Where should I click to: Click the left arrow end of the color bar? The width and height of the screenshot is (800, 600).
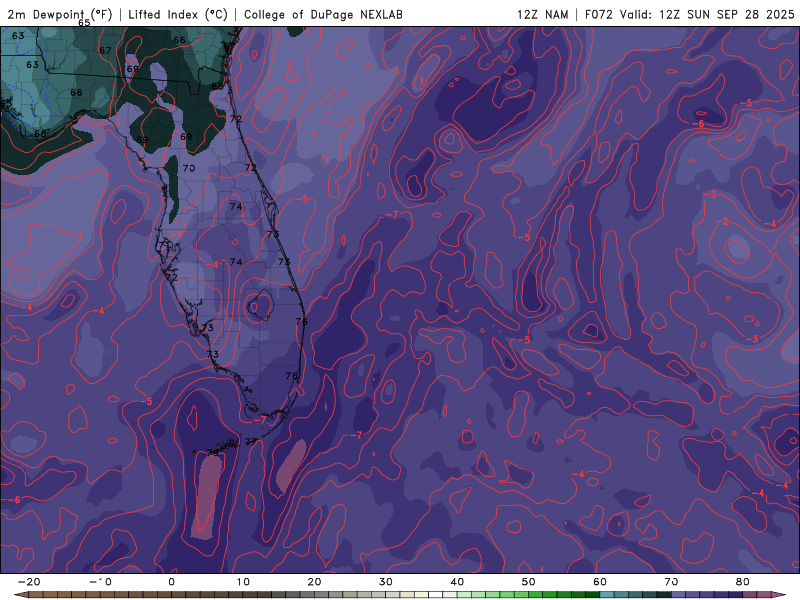20,595
